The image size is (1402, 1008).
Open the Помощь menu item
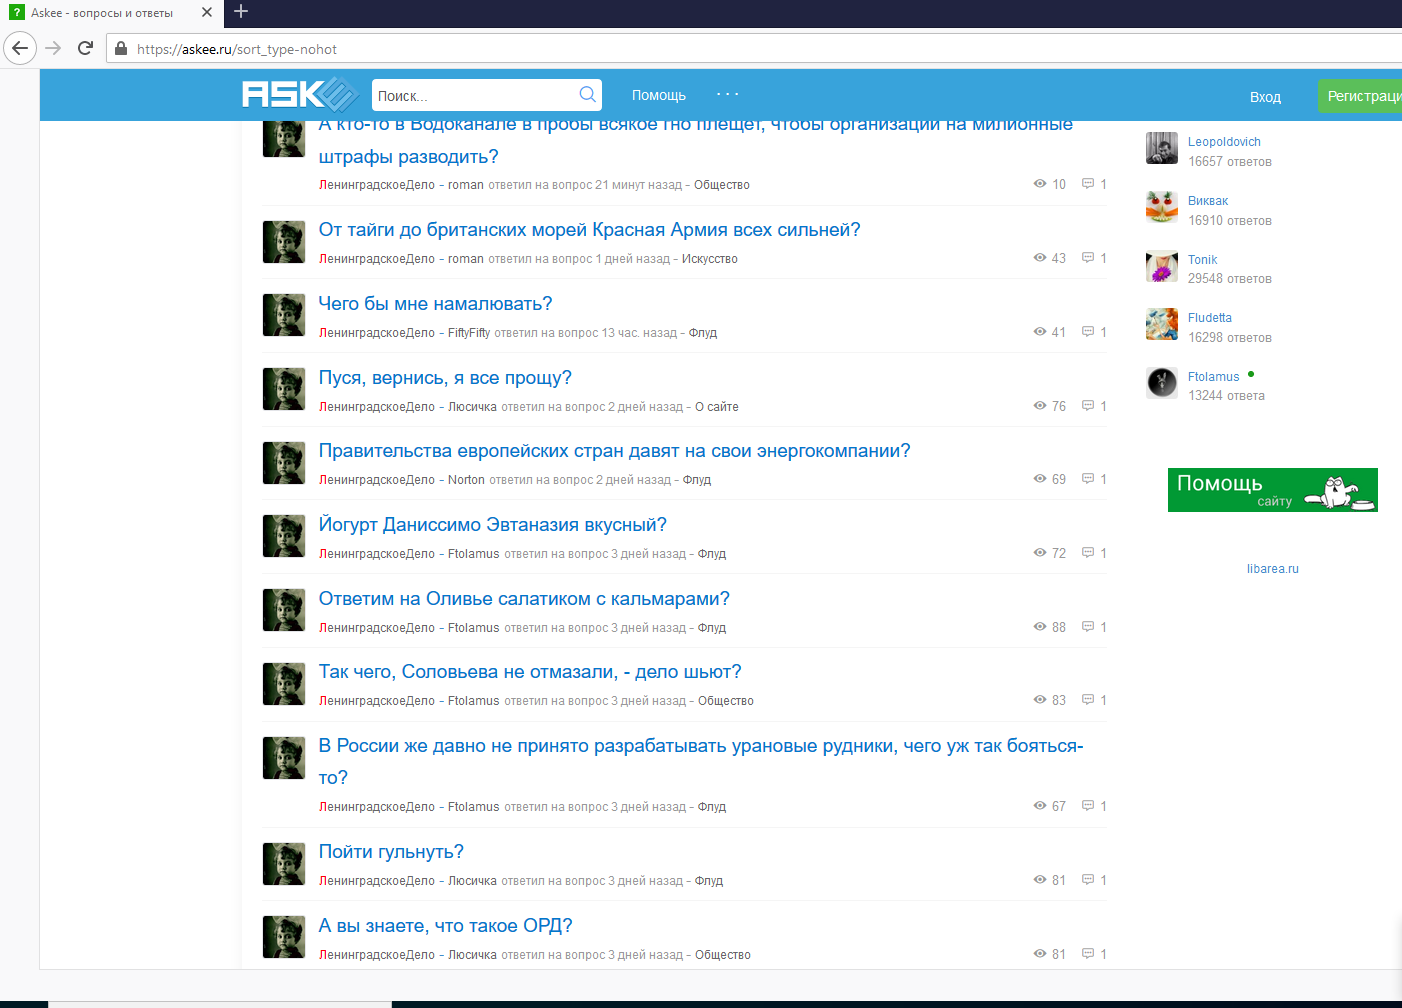point(658,96)
